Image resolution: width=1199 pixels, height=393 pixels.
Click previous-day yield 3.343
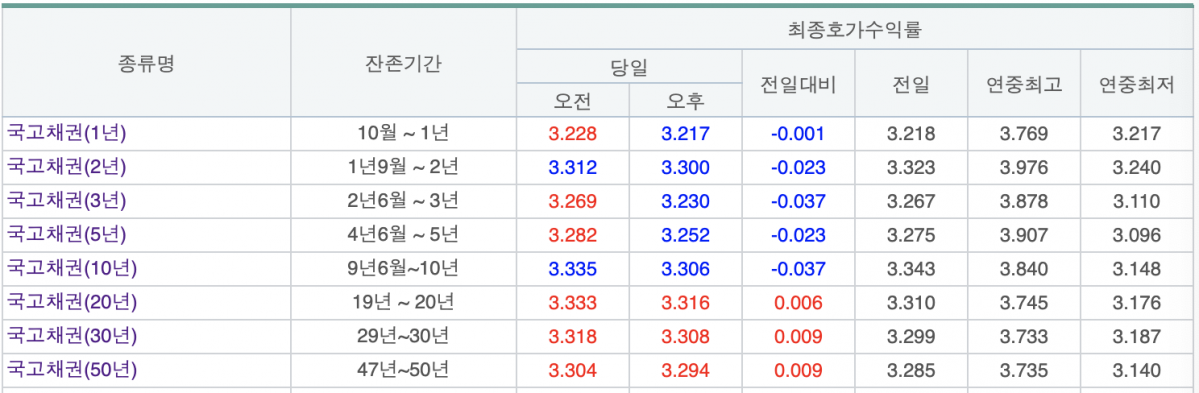911,268
